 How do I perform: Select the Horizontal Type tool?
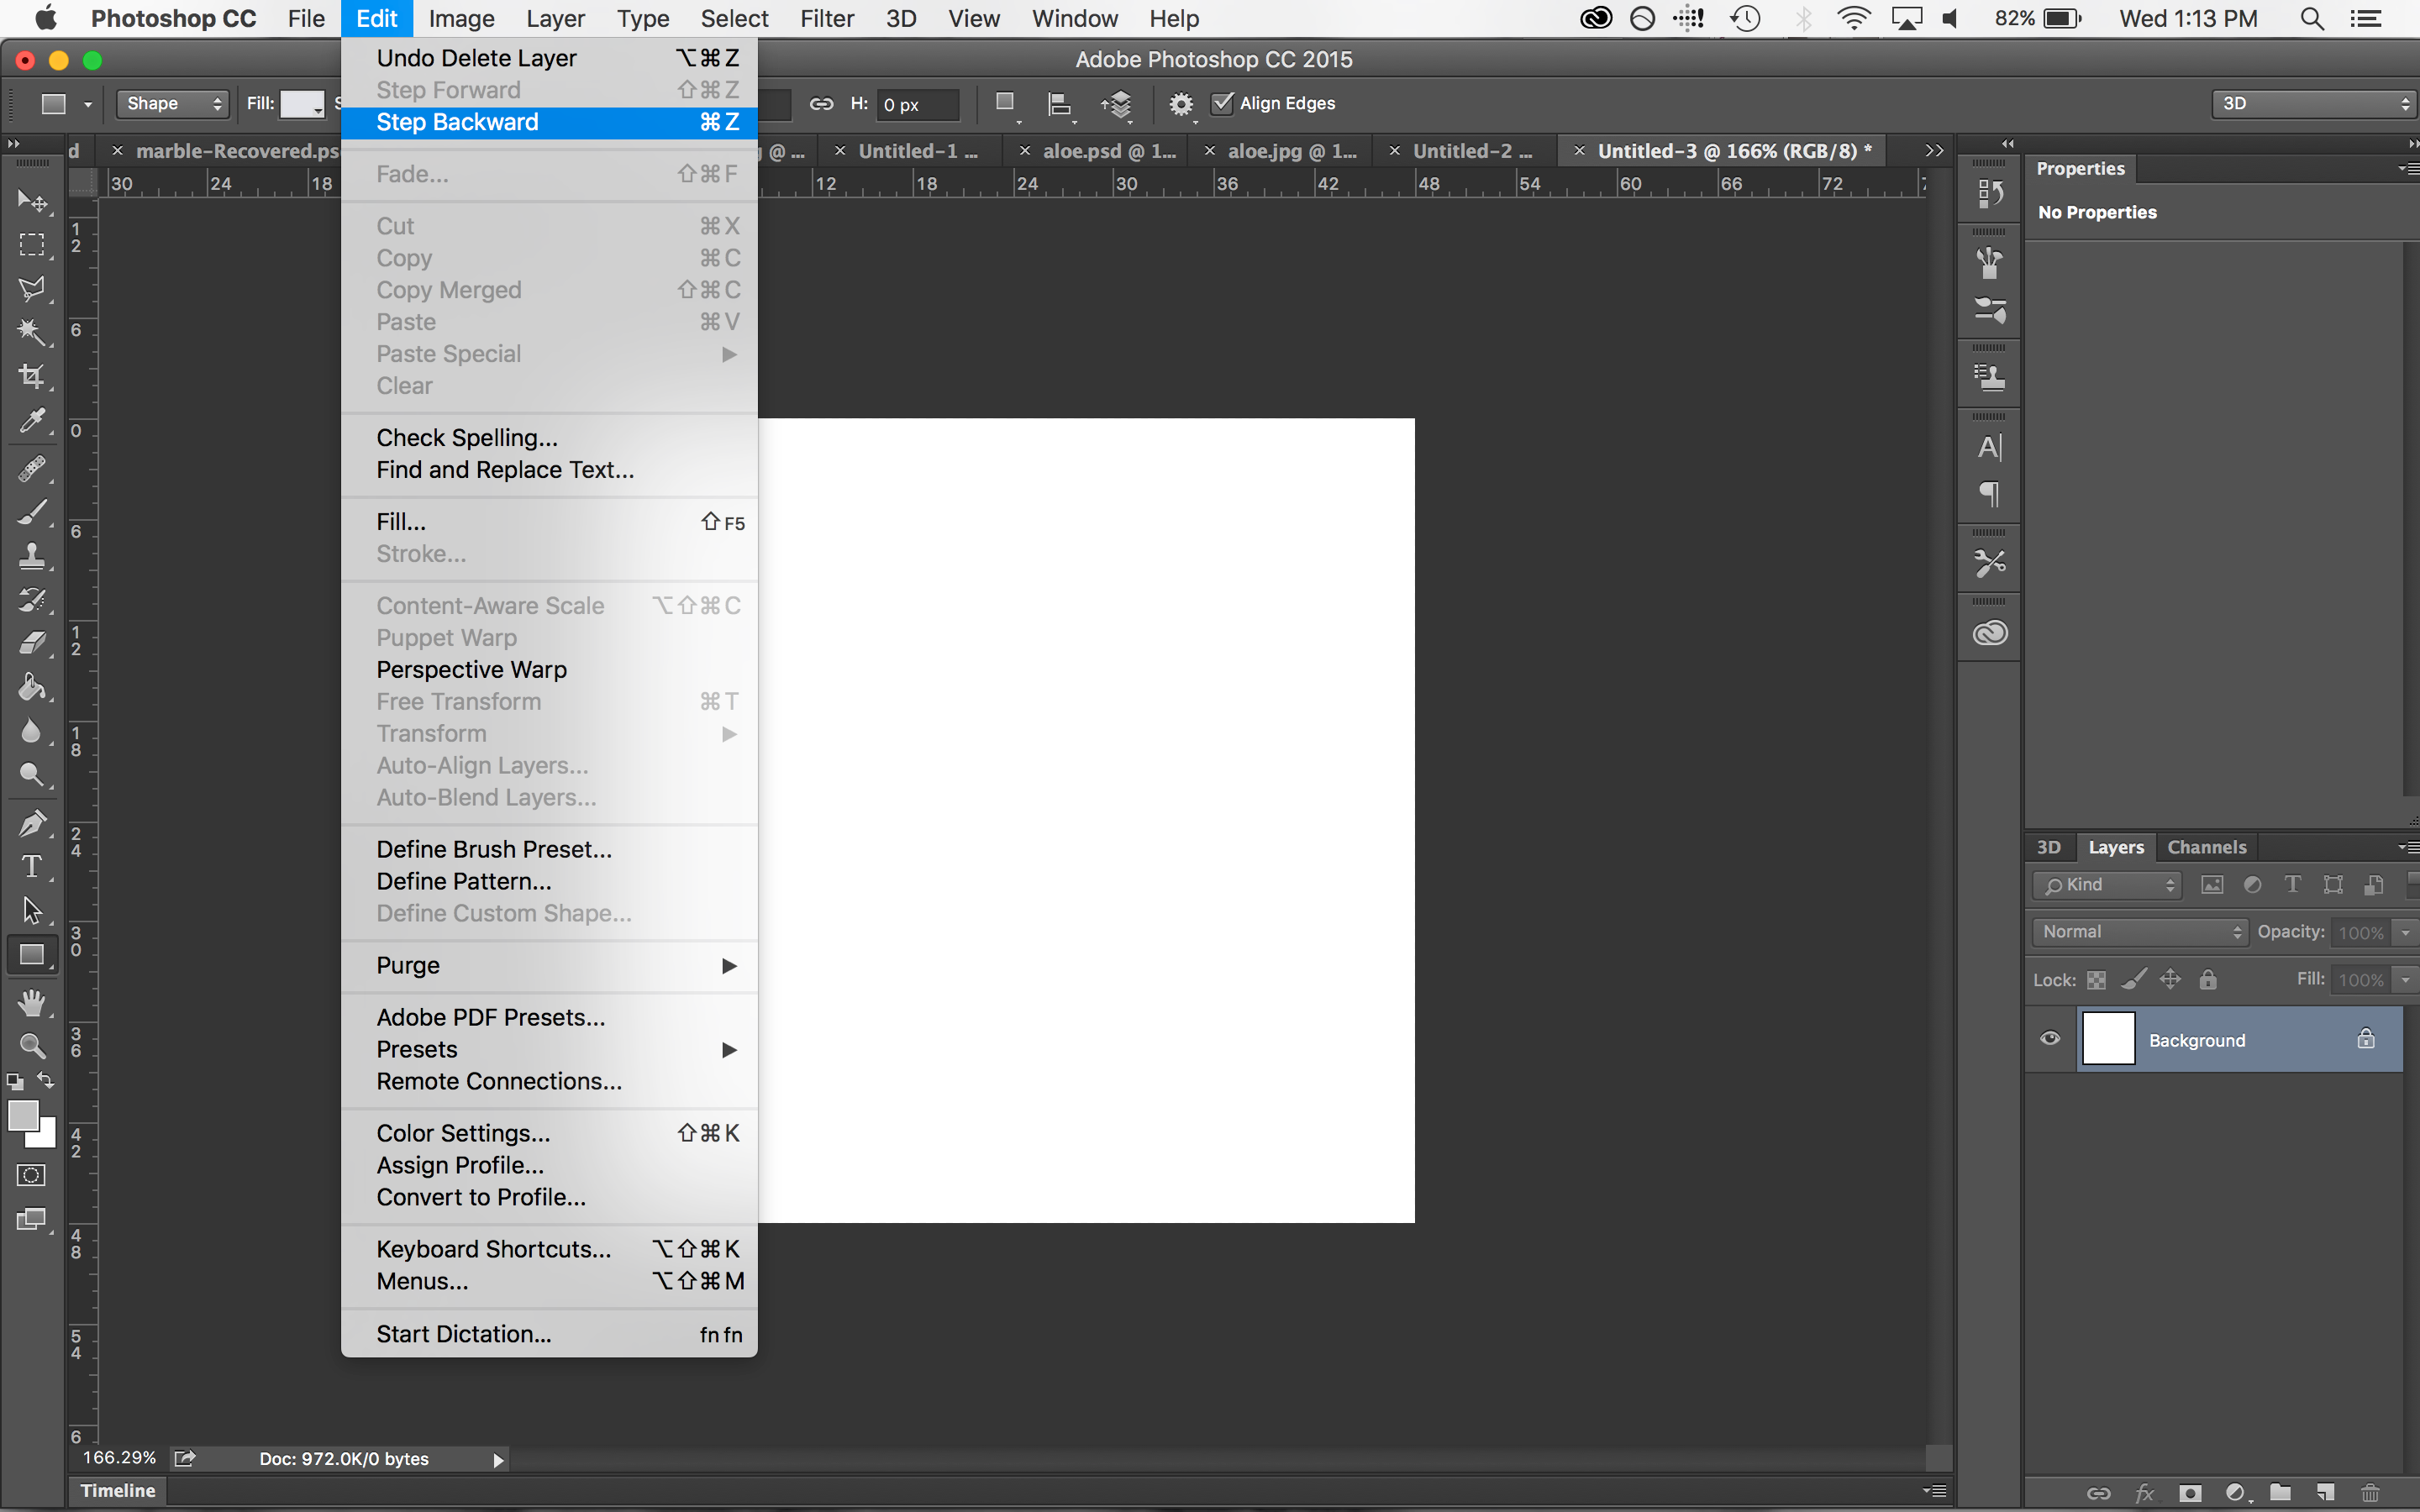(32, 867)
